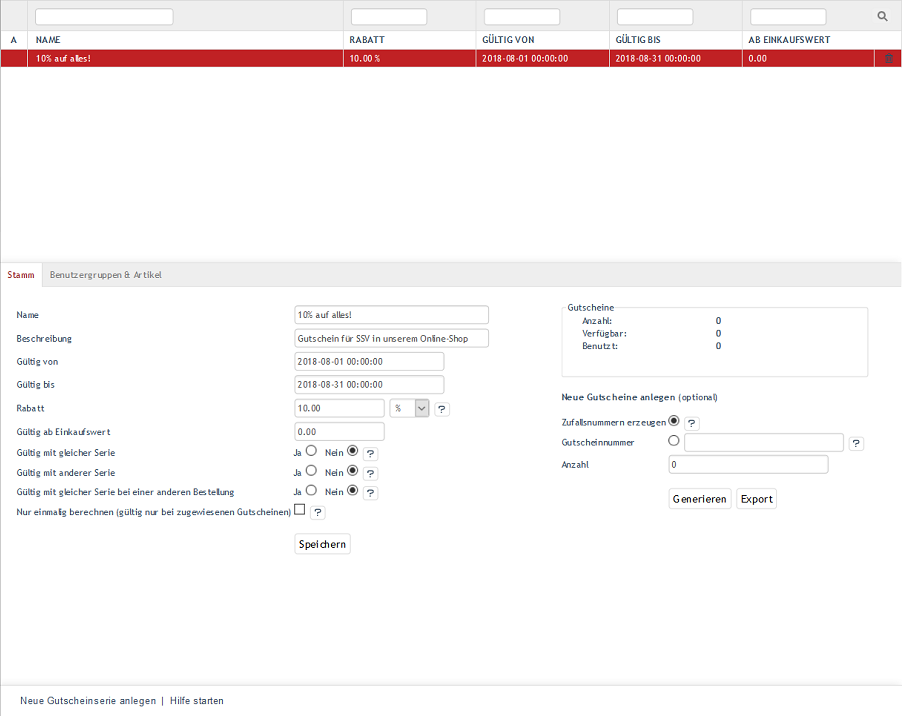The height and width of the screenshot is (716, 902).
Task: Click the Generieren button
Action: tap(700, 499)
